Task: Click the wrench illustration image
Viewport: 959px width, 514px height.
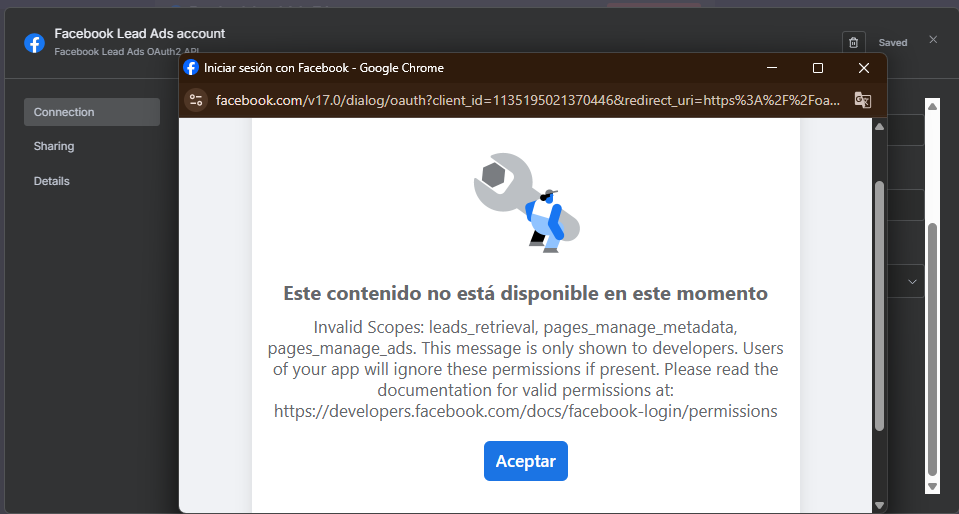Action: coord(527,203)
